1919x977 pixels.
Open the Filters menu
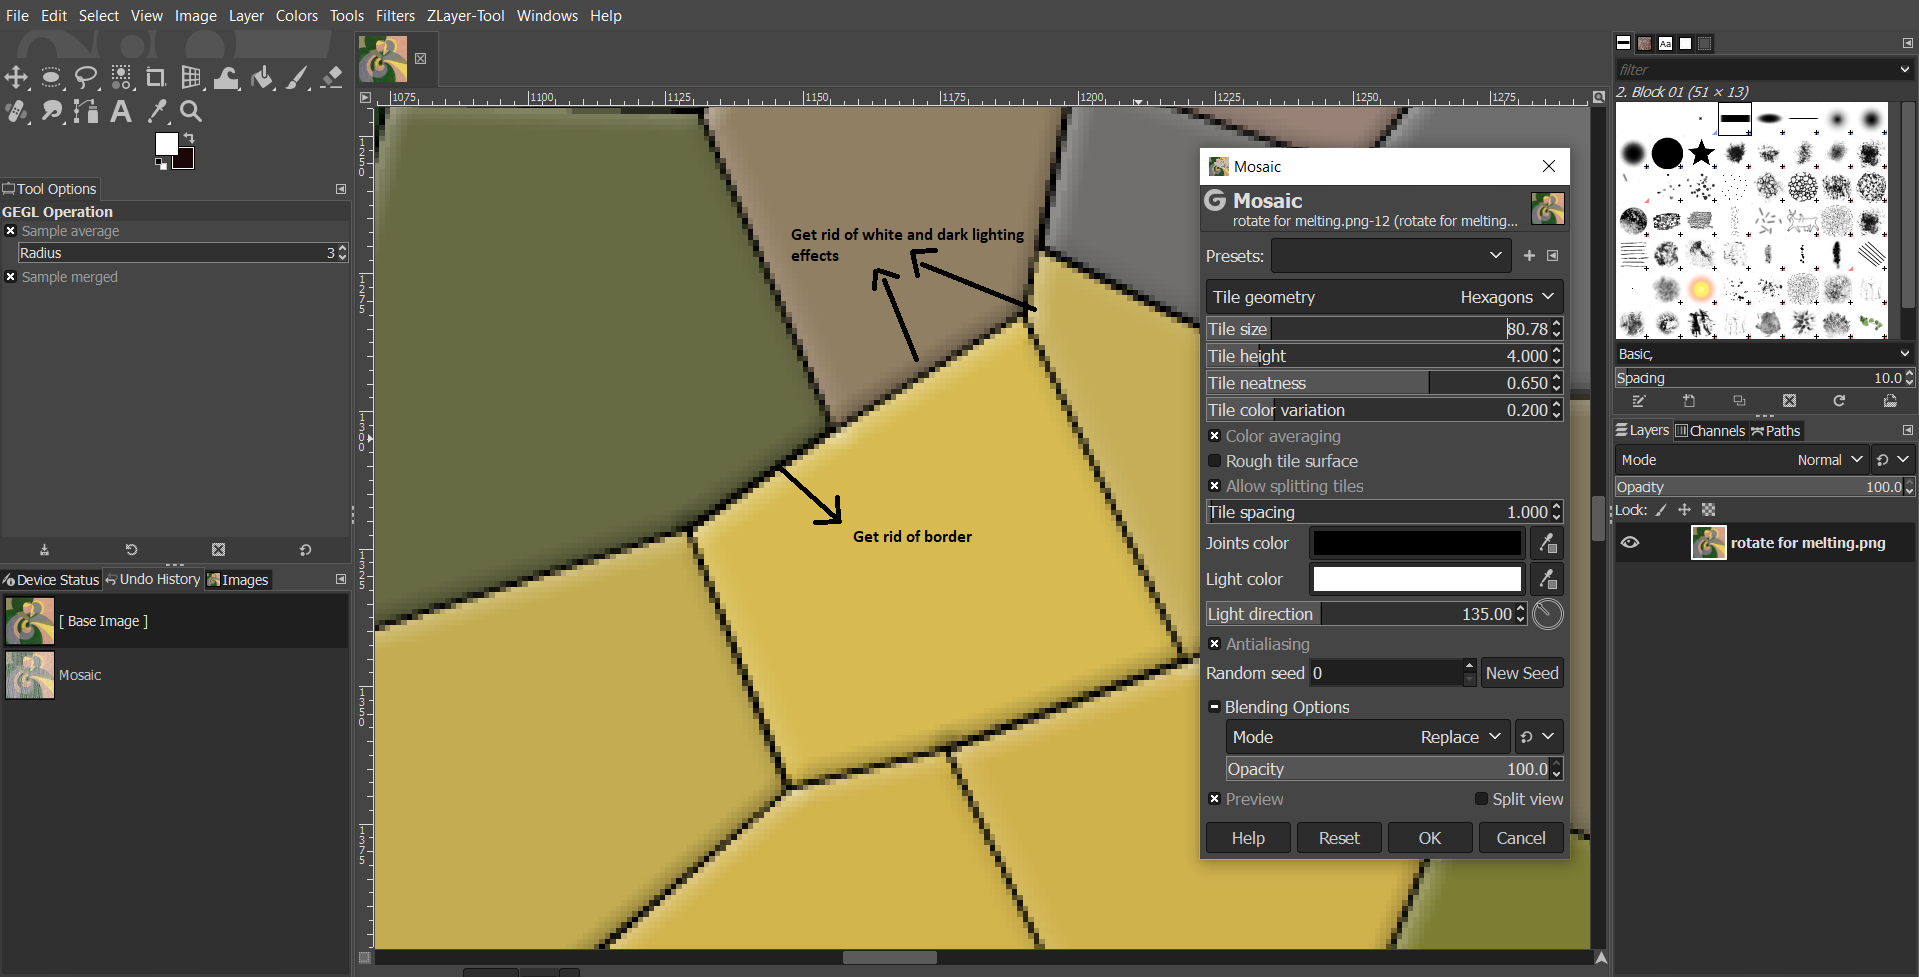click(395, 16)
